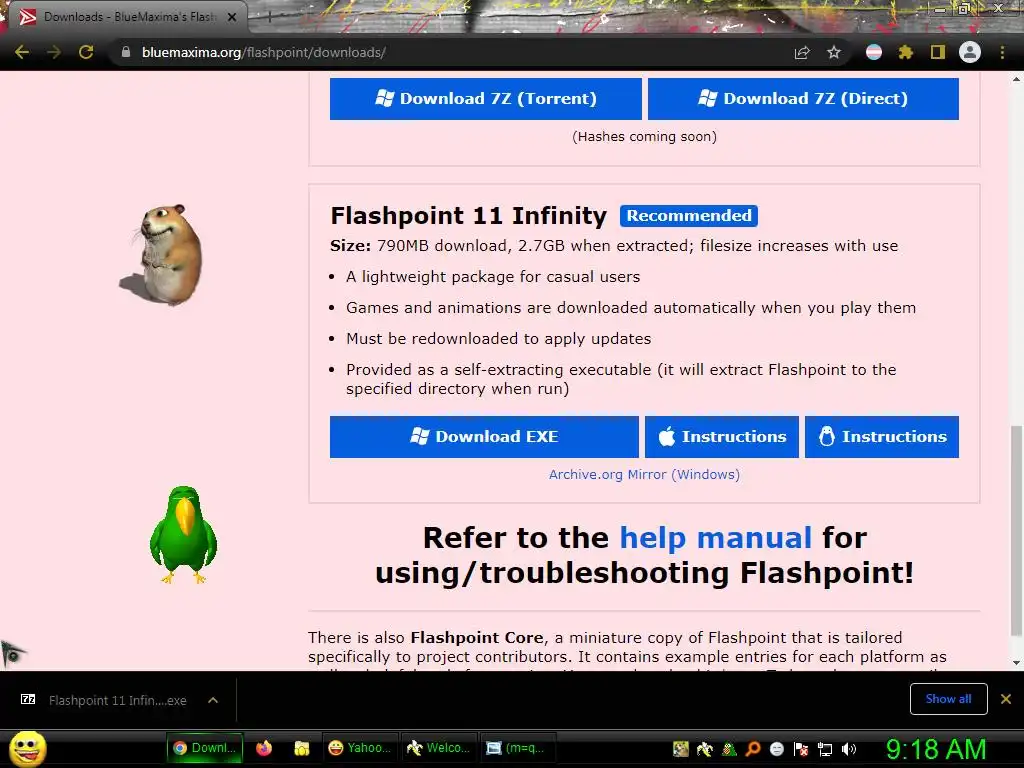1024x768 pixels.
Task: Open a new tab with the plus button
Action: tap(269, 18)
